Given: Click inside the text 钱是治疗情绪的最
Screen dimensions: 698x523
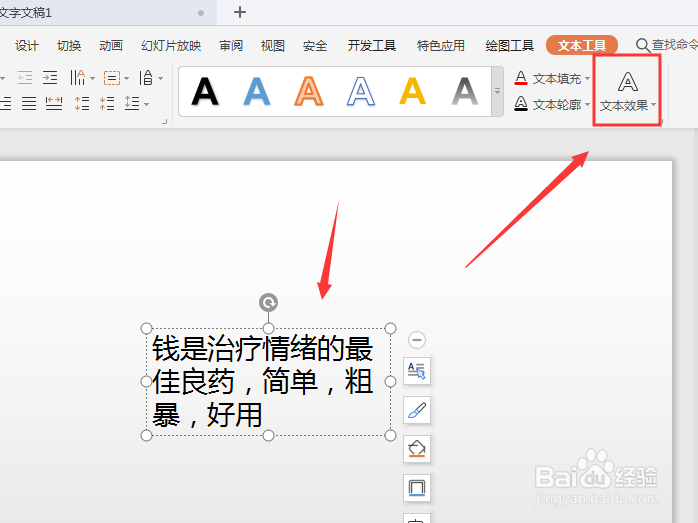Looking at the screenshot, I should (263, 349).
